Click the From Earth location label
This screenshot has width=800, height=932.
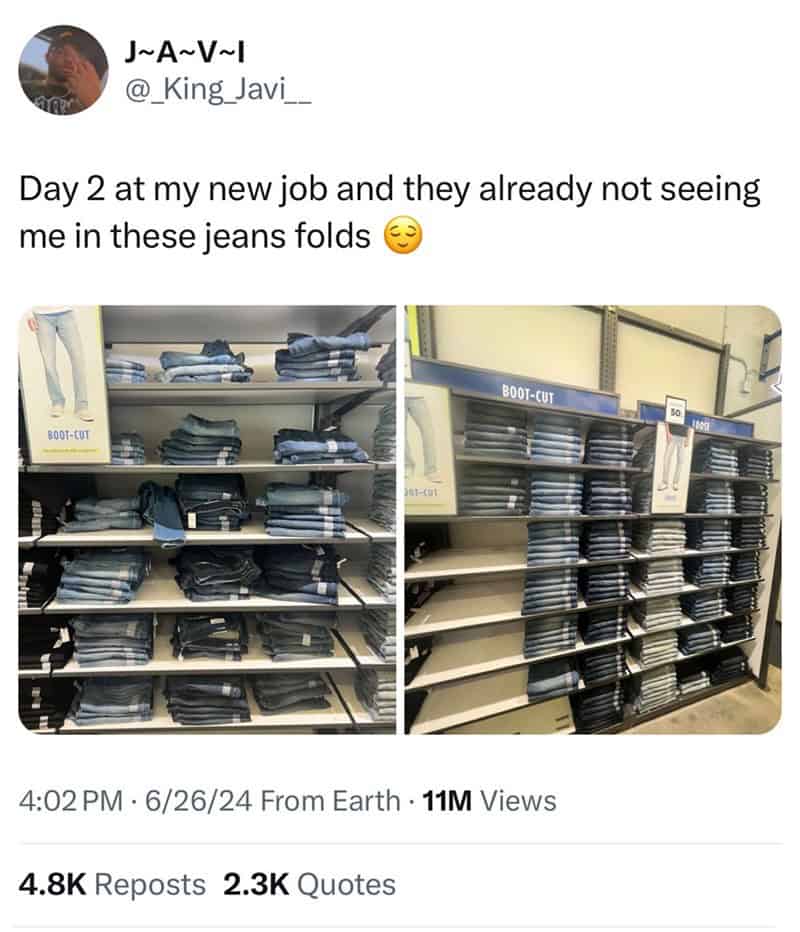[330, 801]
